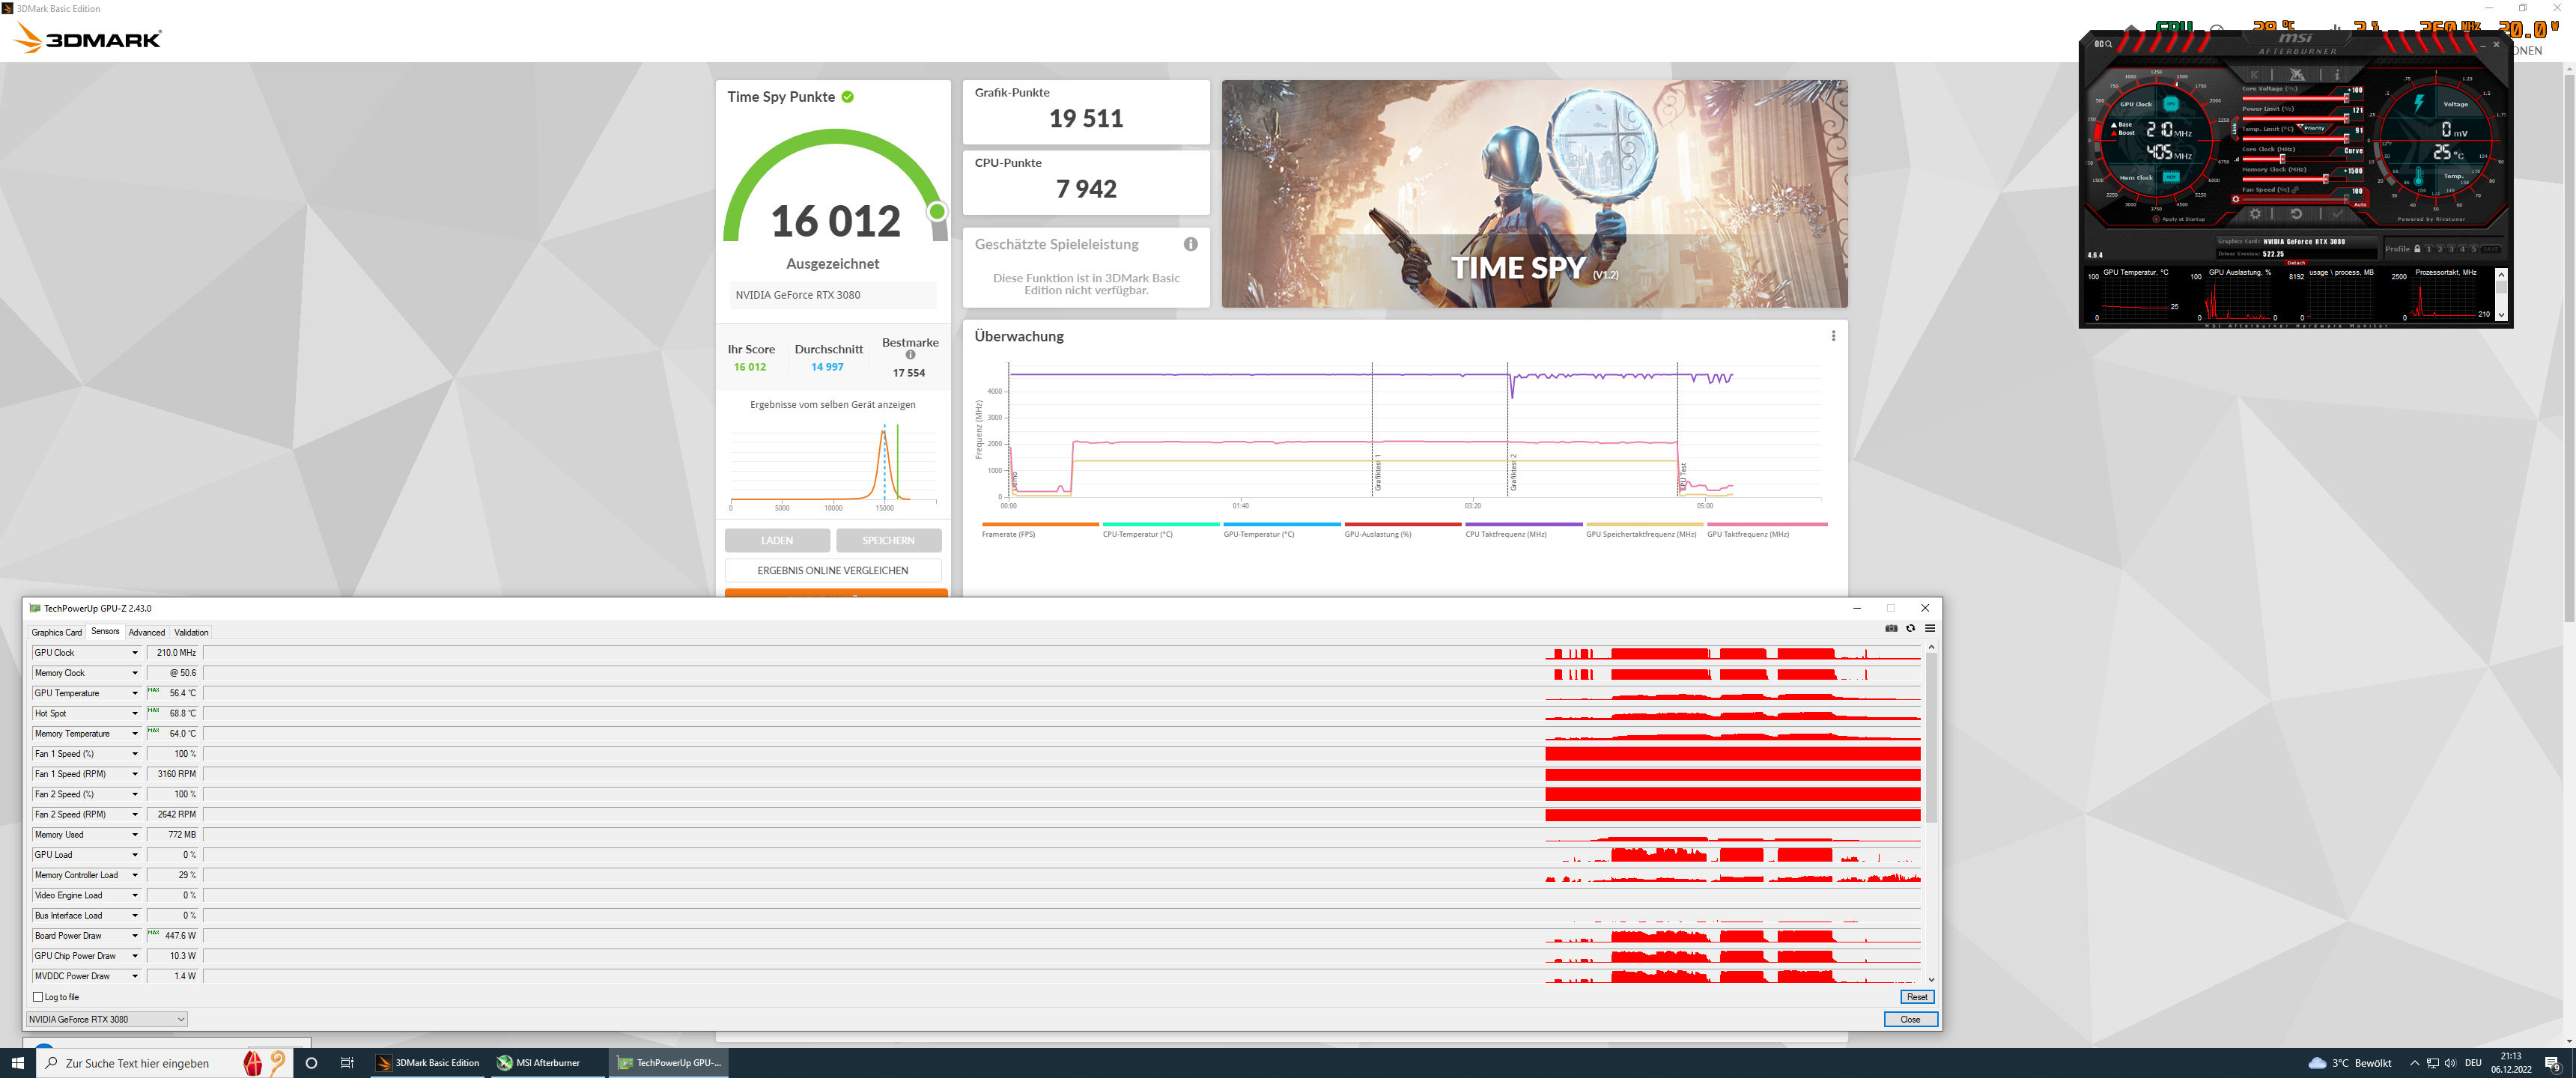Toggle fan speed Auto button
The height and width of the screenshot is (1078, 2576).
tap(2360, 205)
